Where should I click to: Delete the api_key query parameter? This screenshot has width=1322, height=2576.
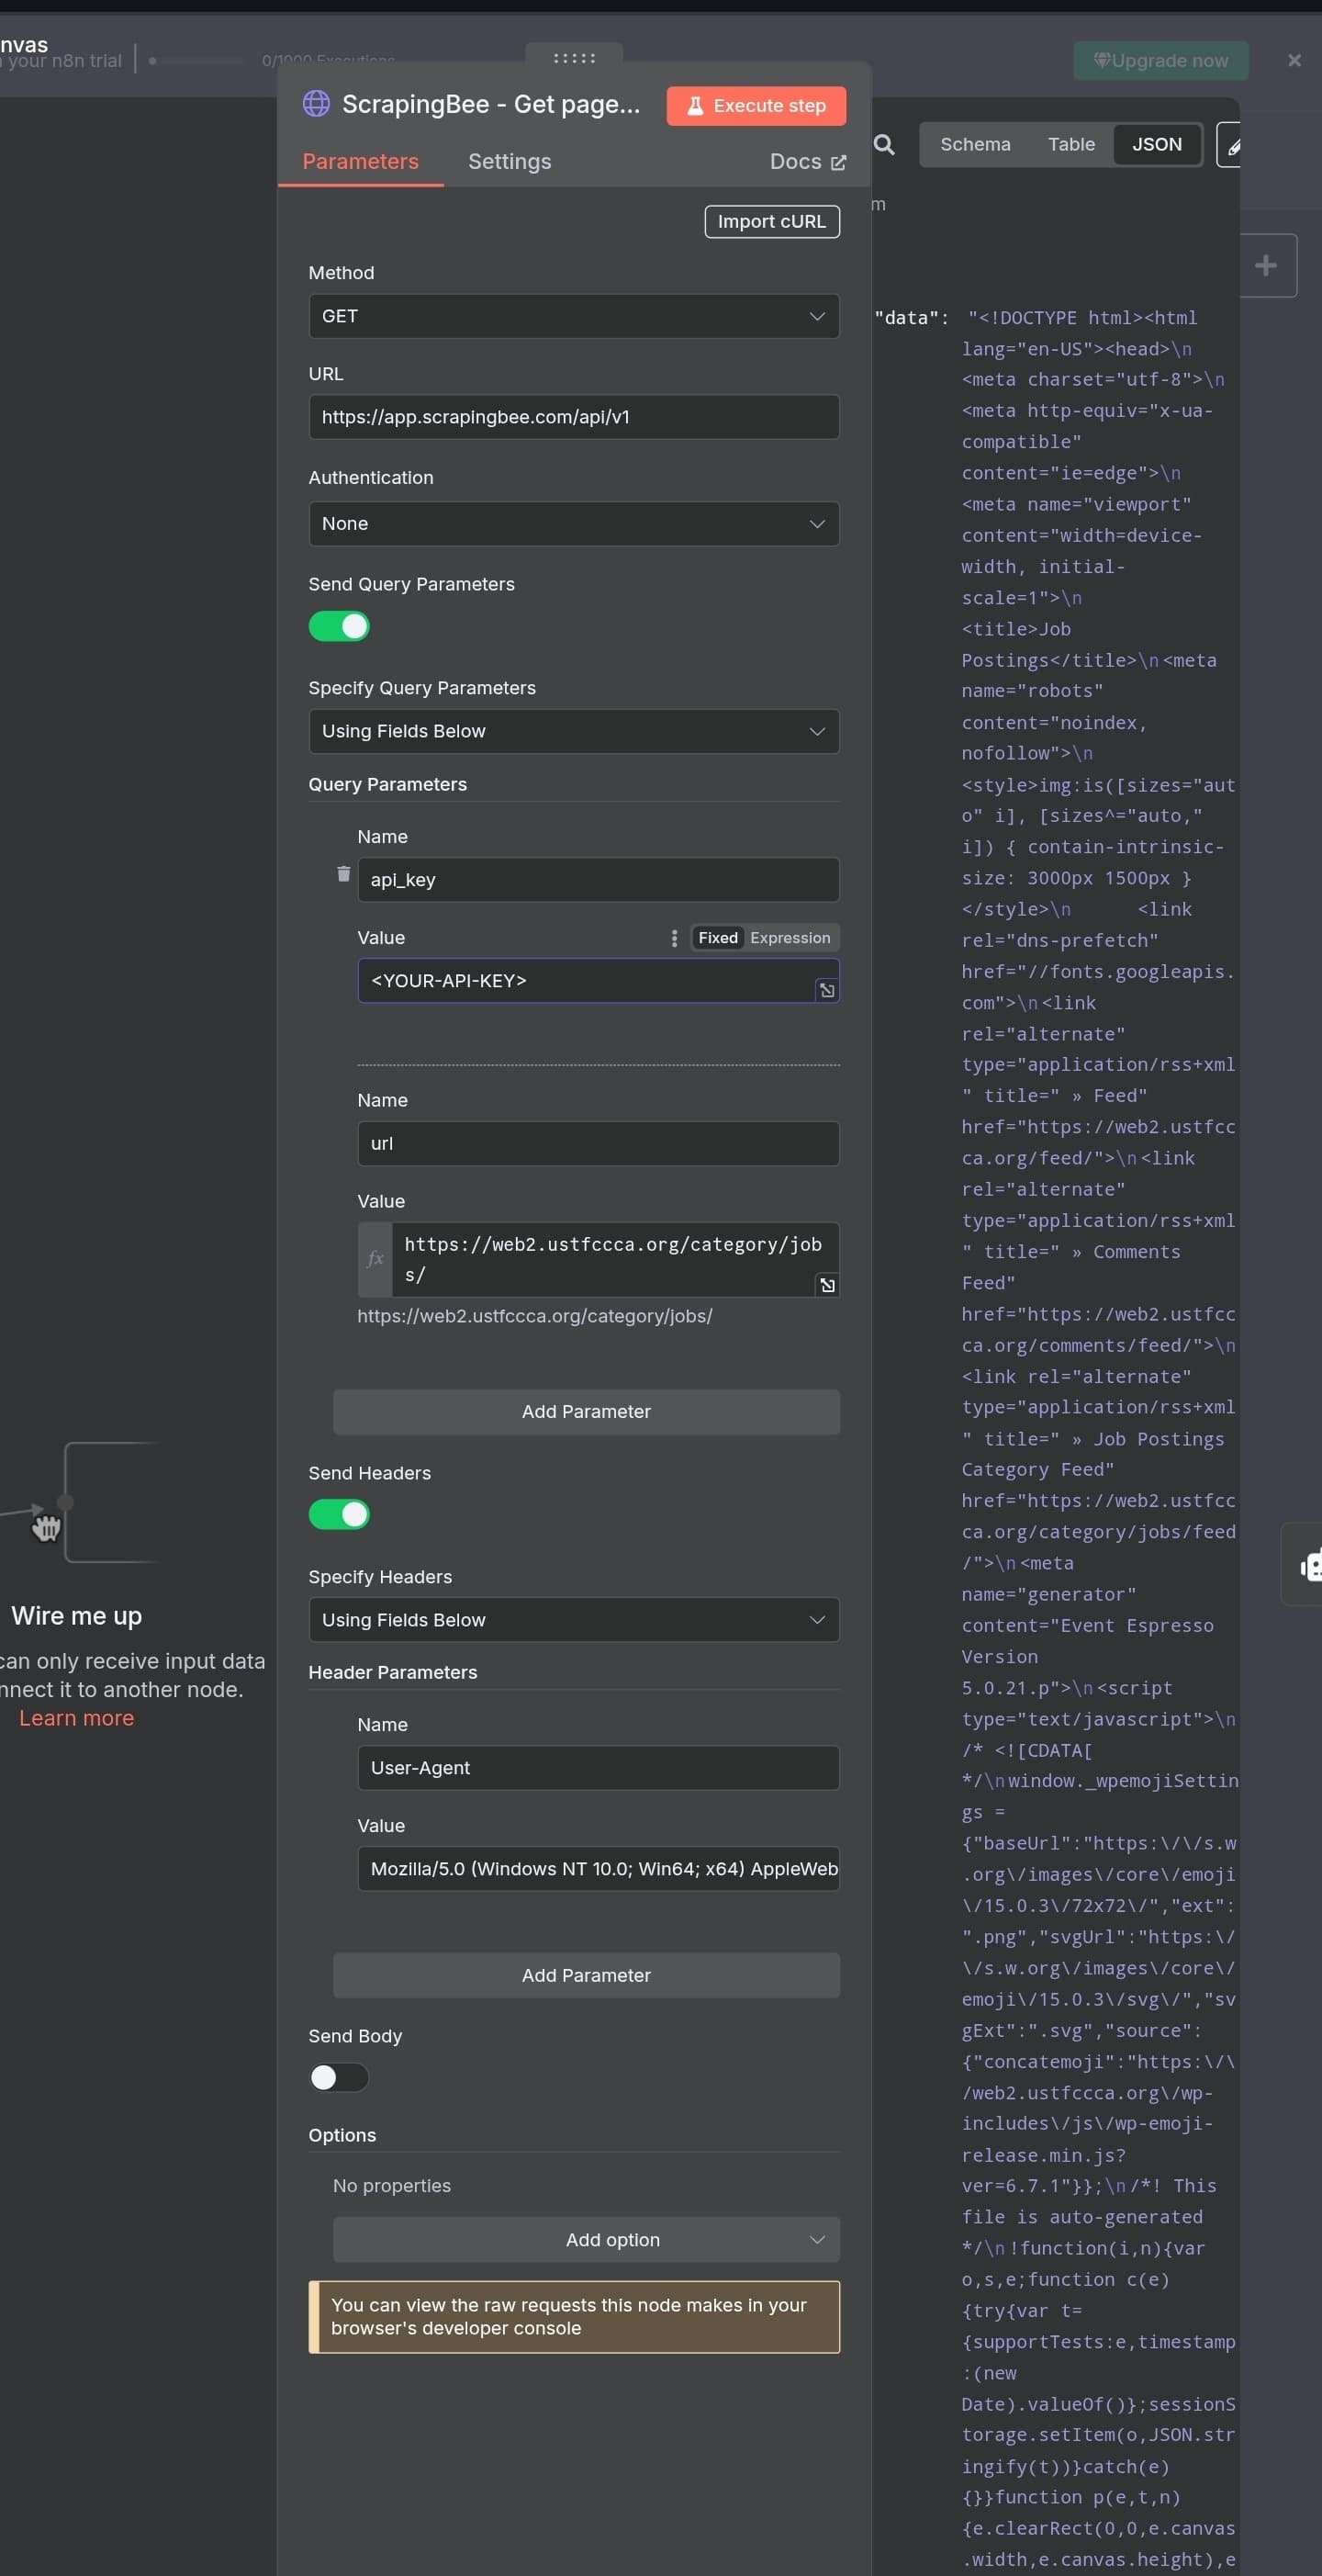tap(343, 873)
